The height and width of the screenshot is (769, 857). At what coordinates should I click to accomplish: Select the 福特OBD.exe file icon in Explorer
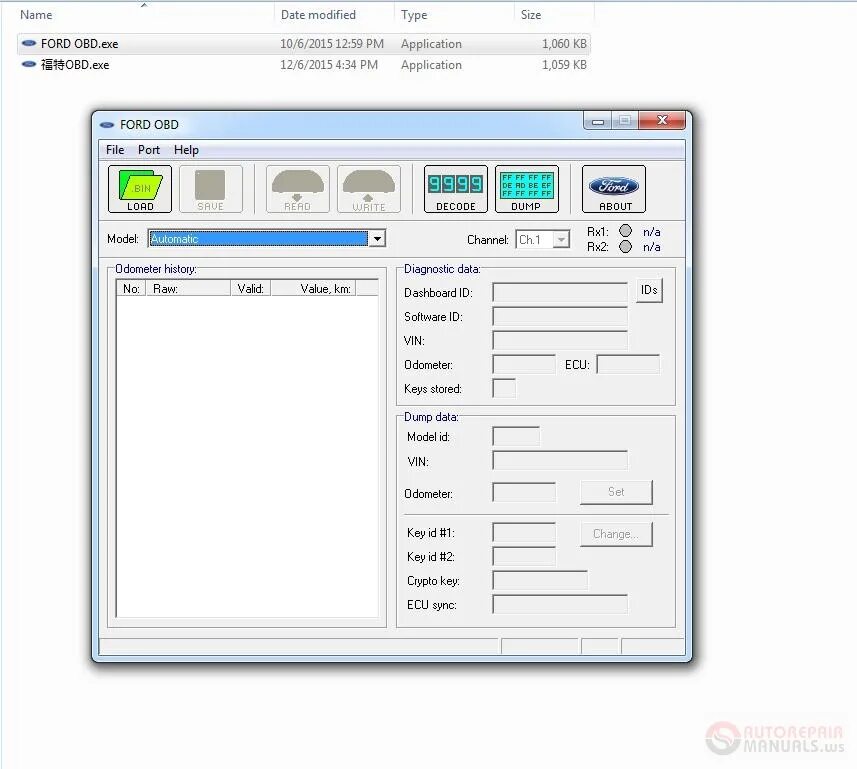click(x=29, y=64)
